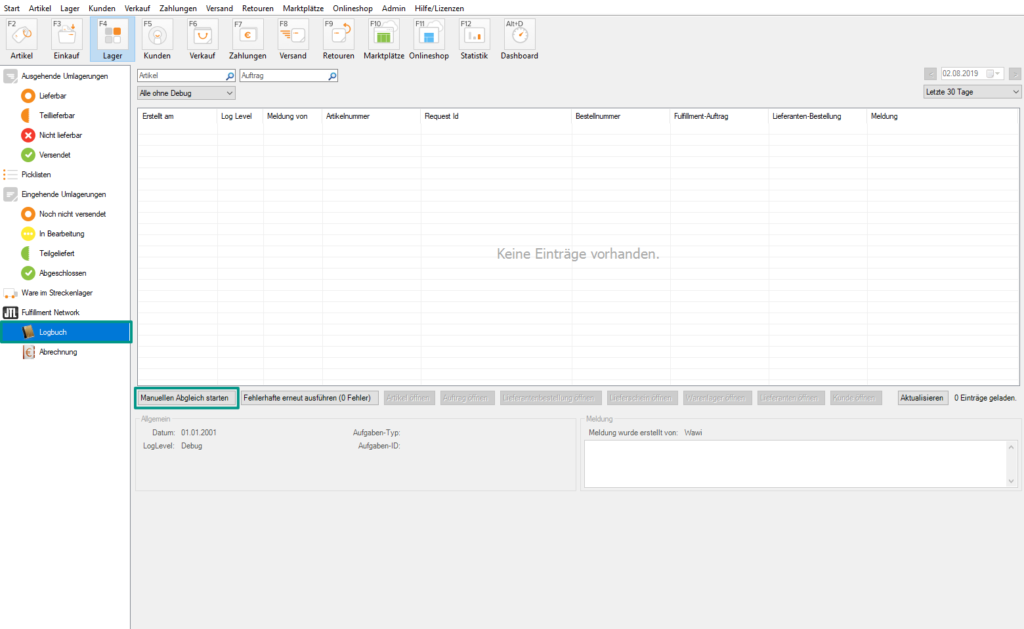
Task: Open the Picklisten sidebar entry
Action: [36, 174]
